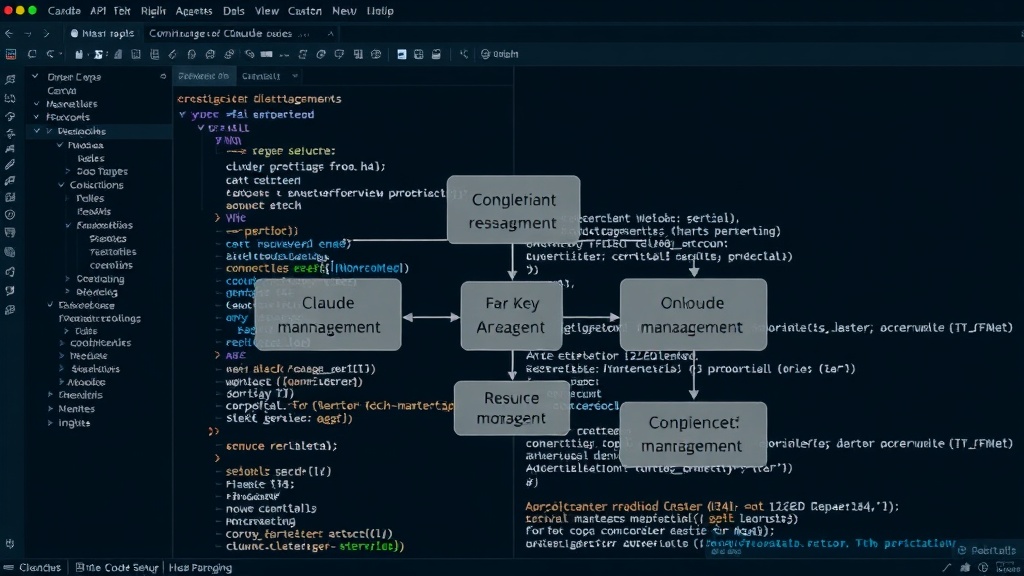The height and width of the screenshot is (576, 1024).
Task: Open the View menu
Action: click(x=266, y=11)
